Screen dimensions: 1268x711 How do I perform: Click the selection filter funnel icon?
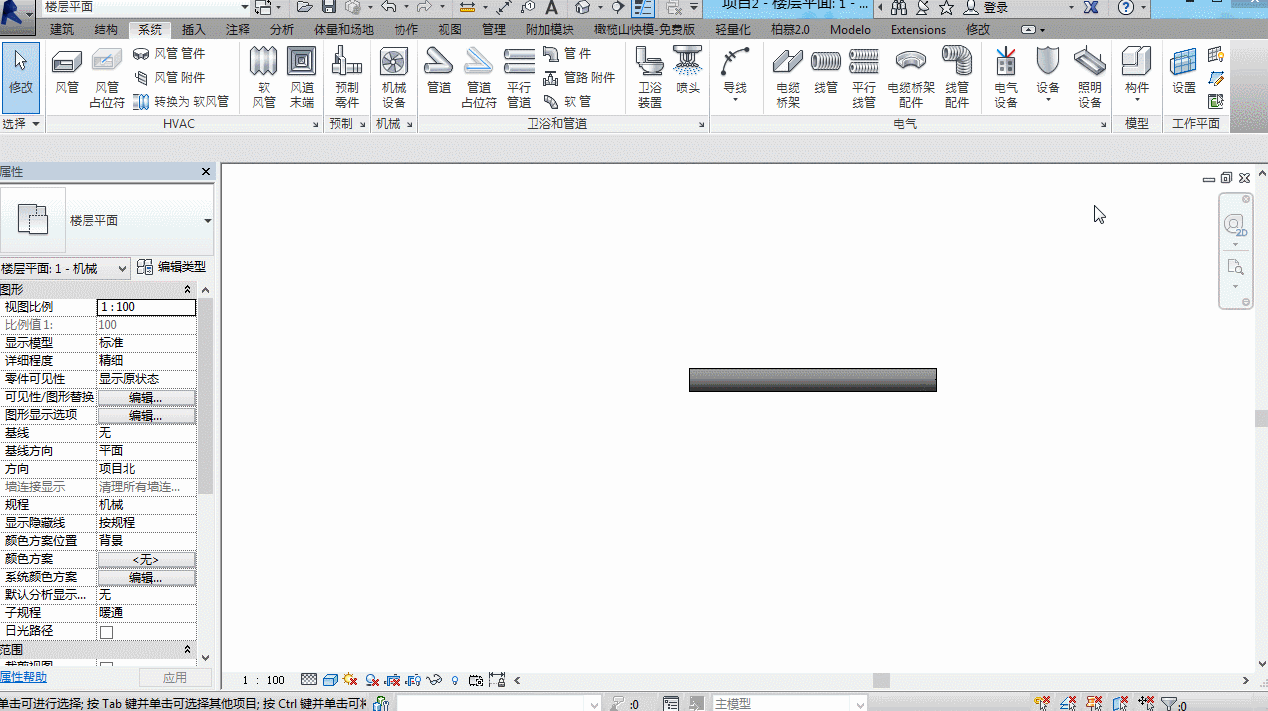1167,704
